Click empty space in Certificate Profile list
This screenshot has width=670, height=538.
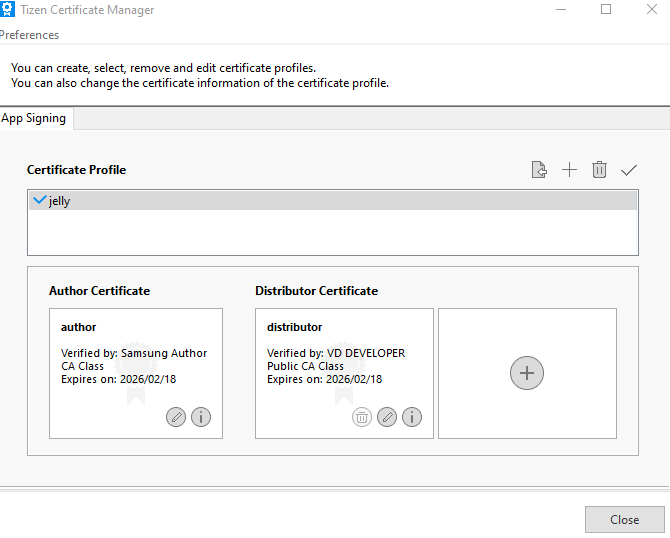tap(330, 234)
